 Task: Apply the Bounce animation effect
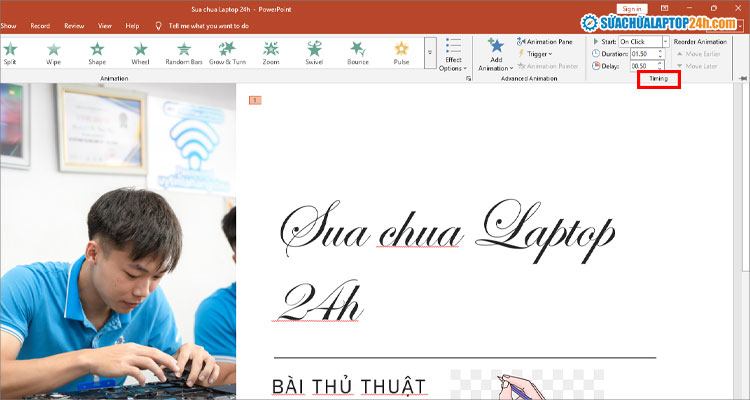pos(358,53)
